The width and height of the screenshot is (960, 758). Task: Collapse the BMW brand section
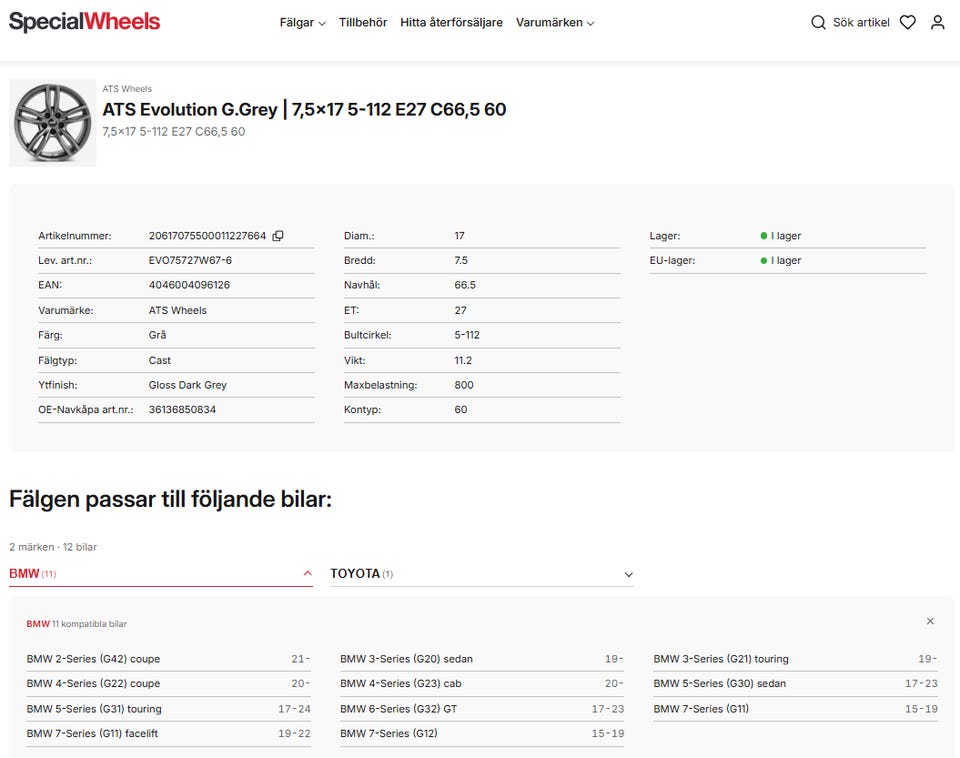coord(160,574)
